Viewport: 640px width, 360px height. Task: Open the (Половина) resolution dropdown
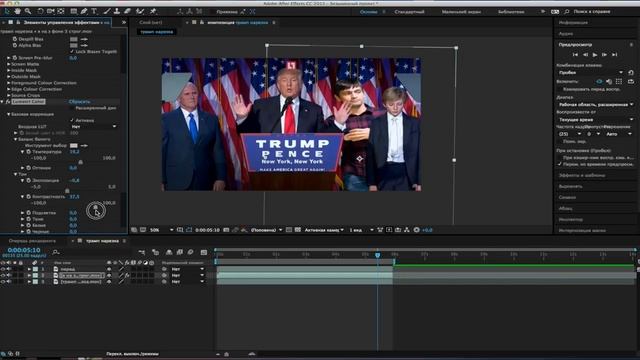pyautogui.click(x=266, y=230)
